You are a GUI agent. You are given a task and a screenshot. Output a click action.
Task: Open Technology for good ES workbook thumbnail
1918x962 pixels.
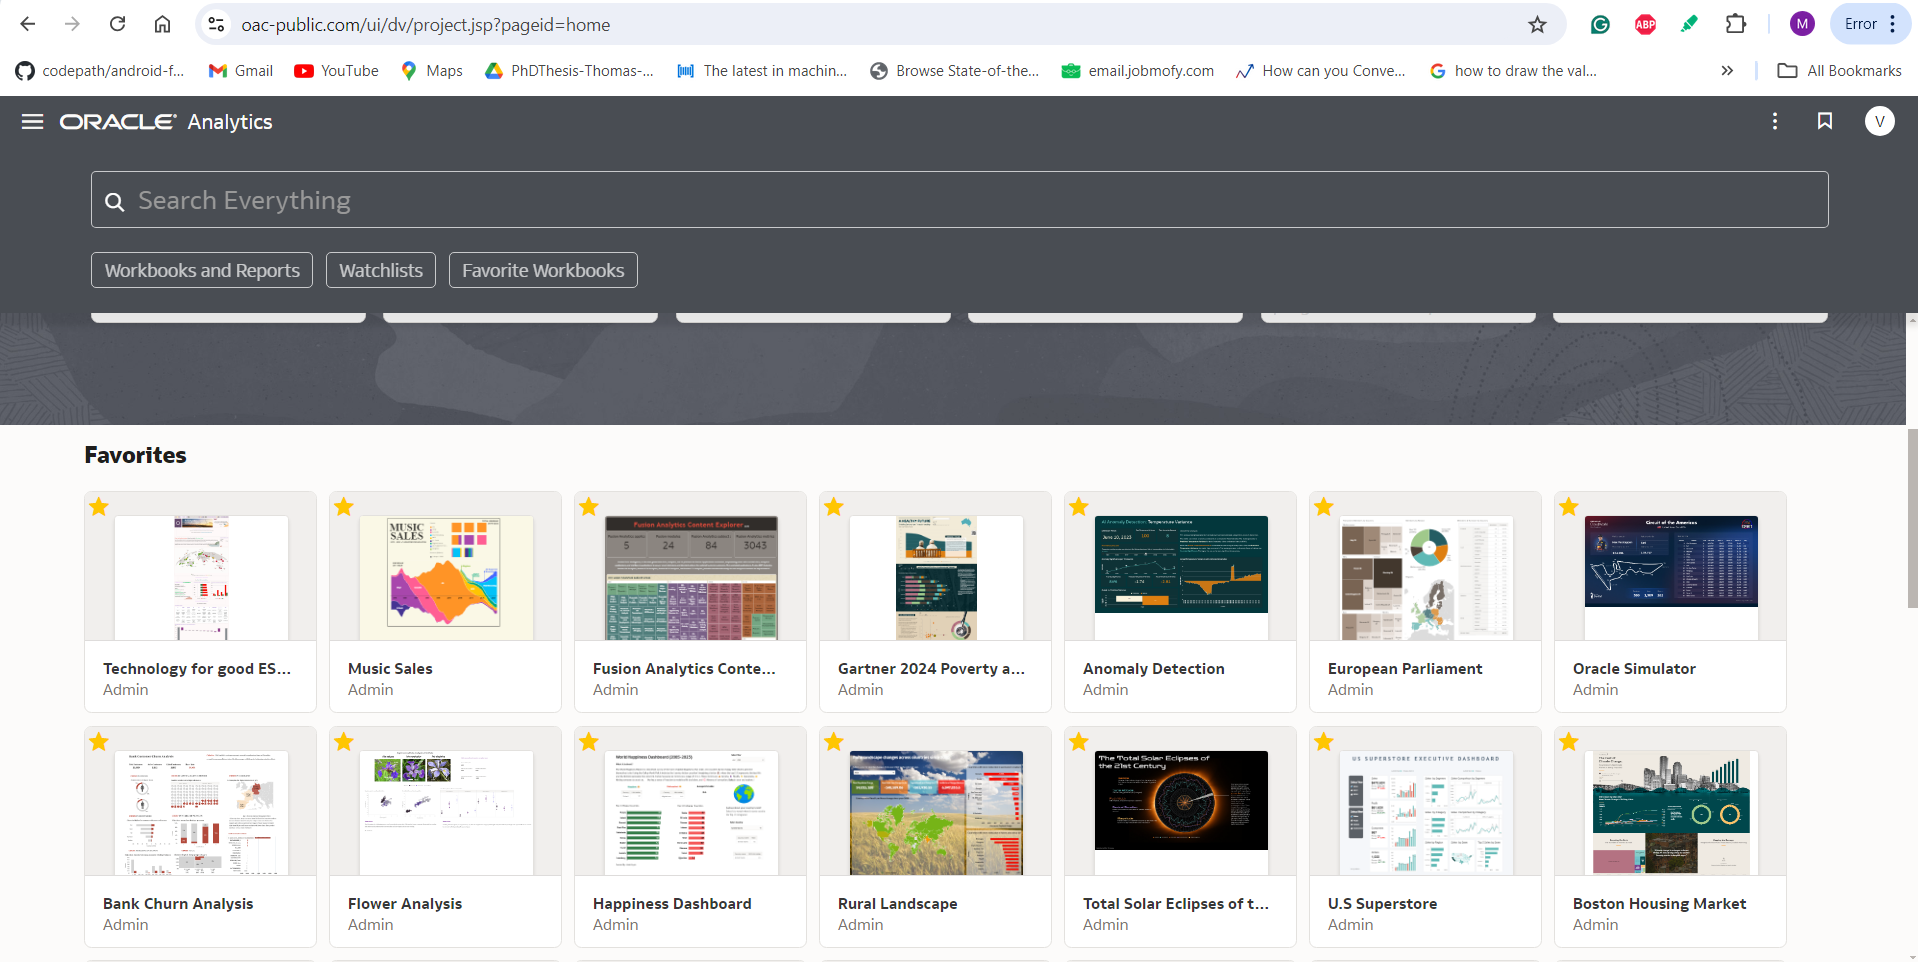point(201,578)
